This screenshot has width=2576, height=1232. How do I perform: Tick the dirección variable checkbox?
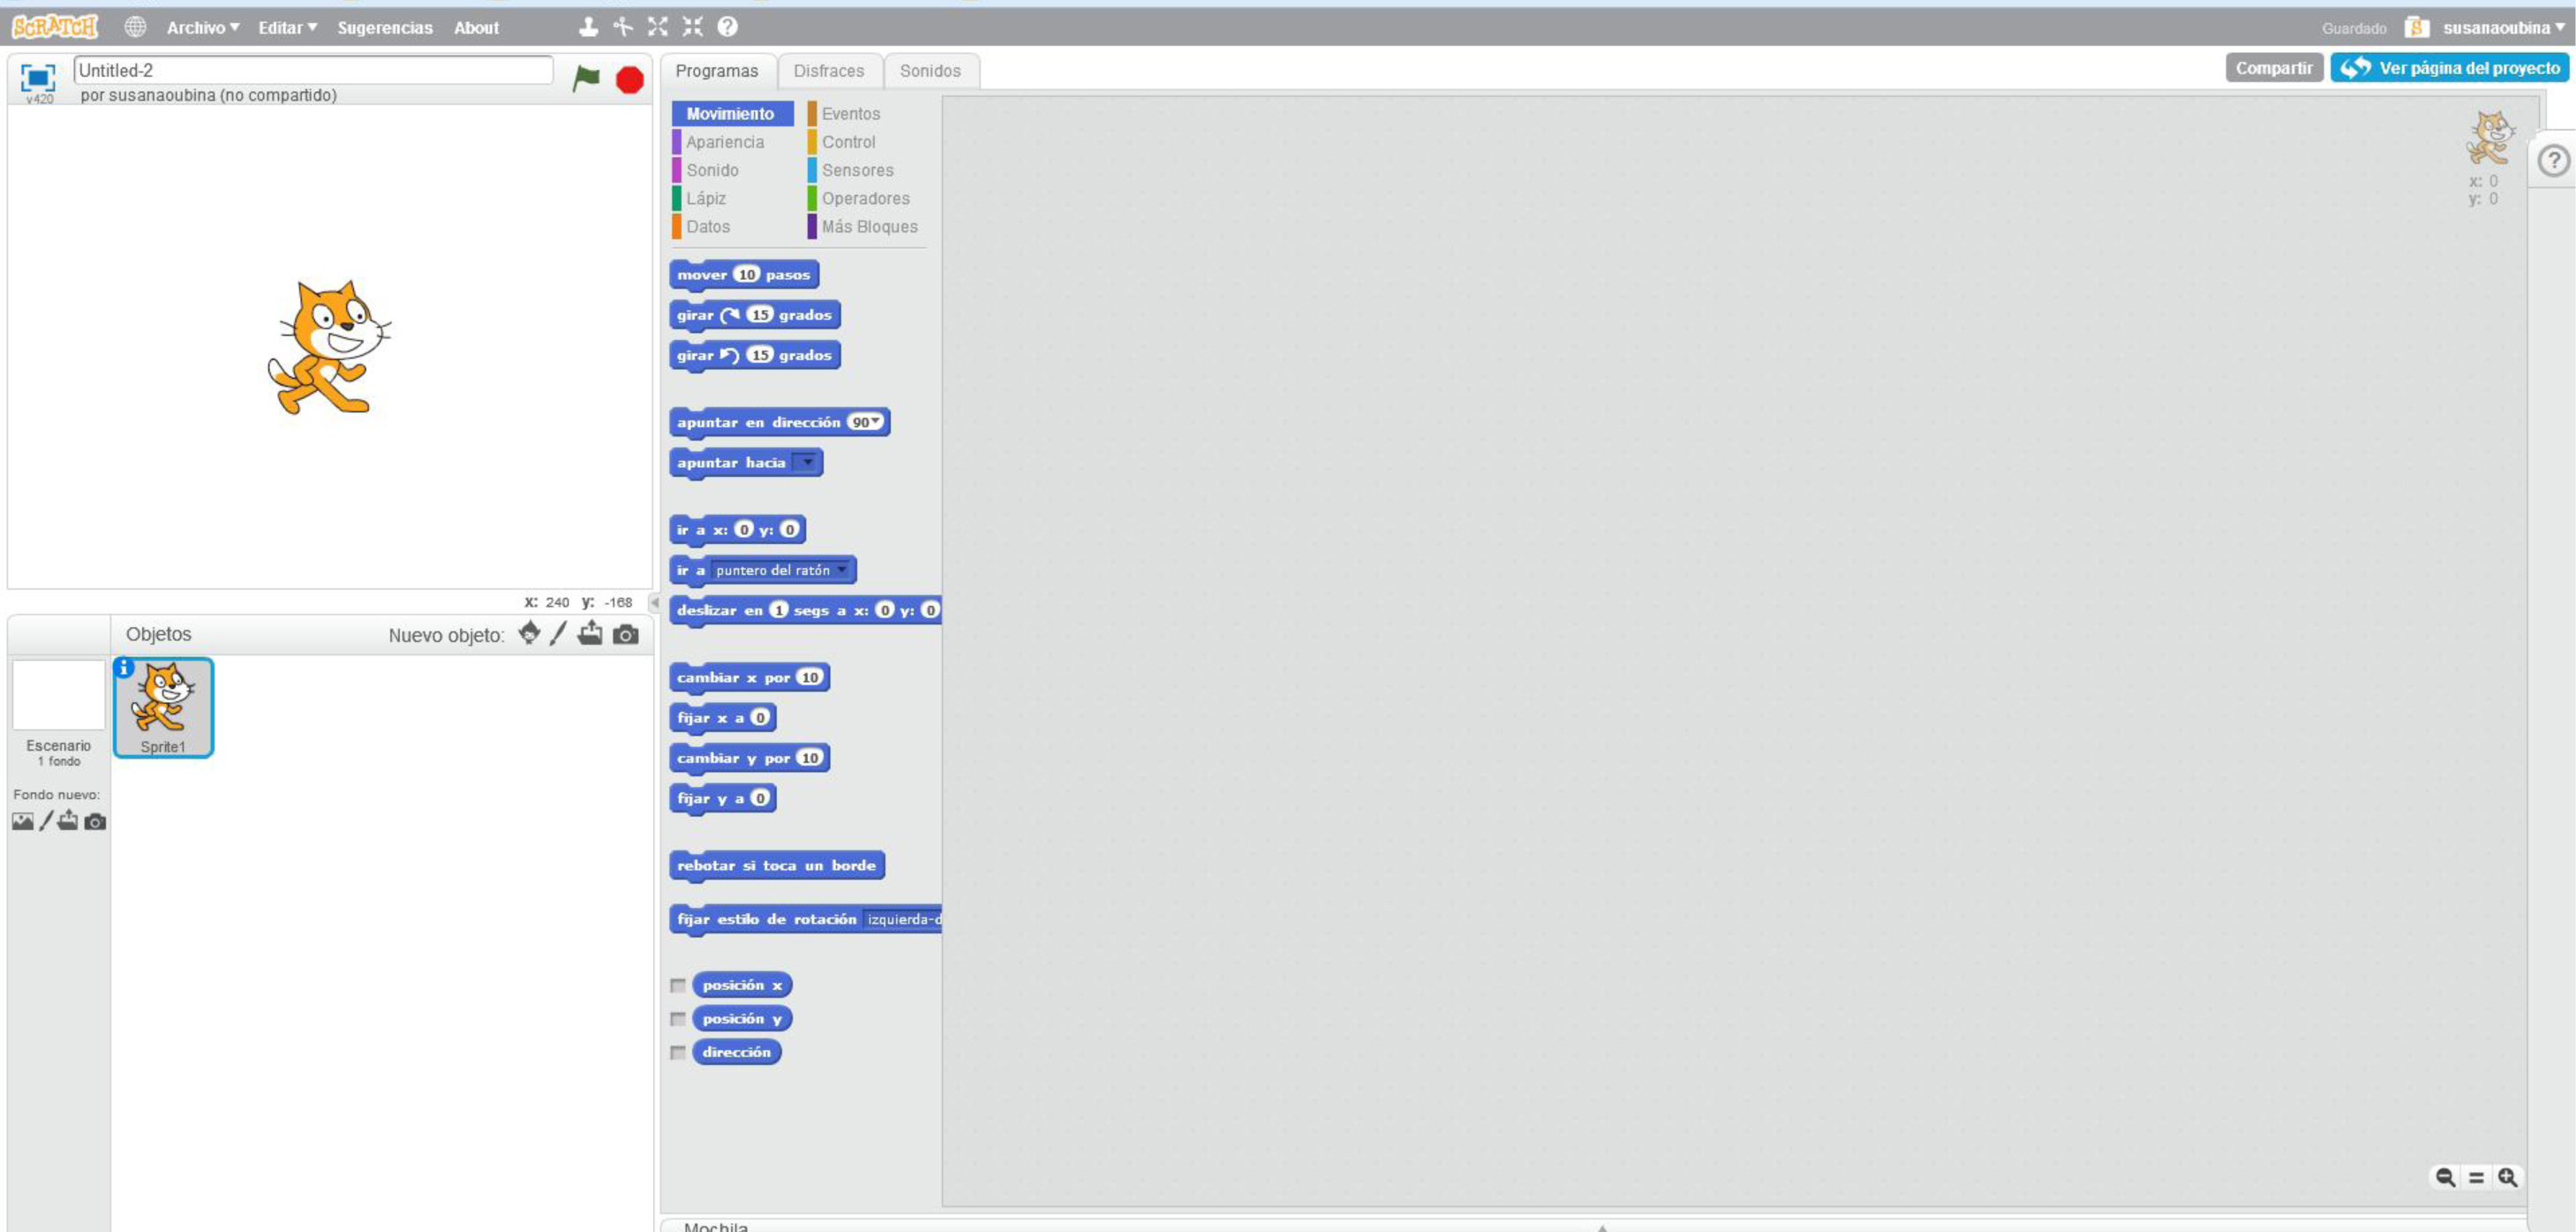click(678, 1052)
